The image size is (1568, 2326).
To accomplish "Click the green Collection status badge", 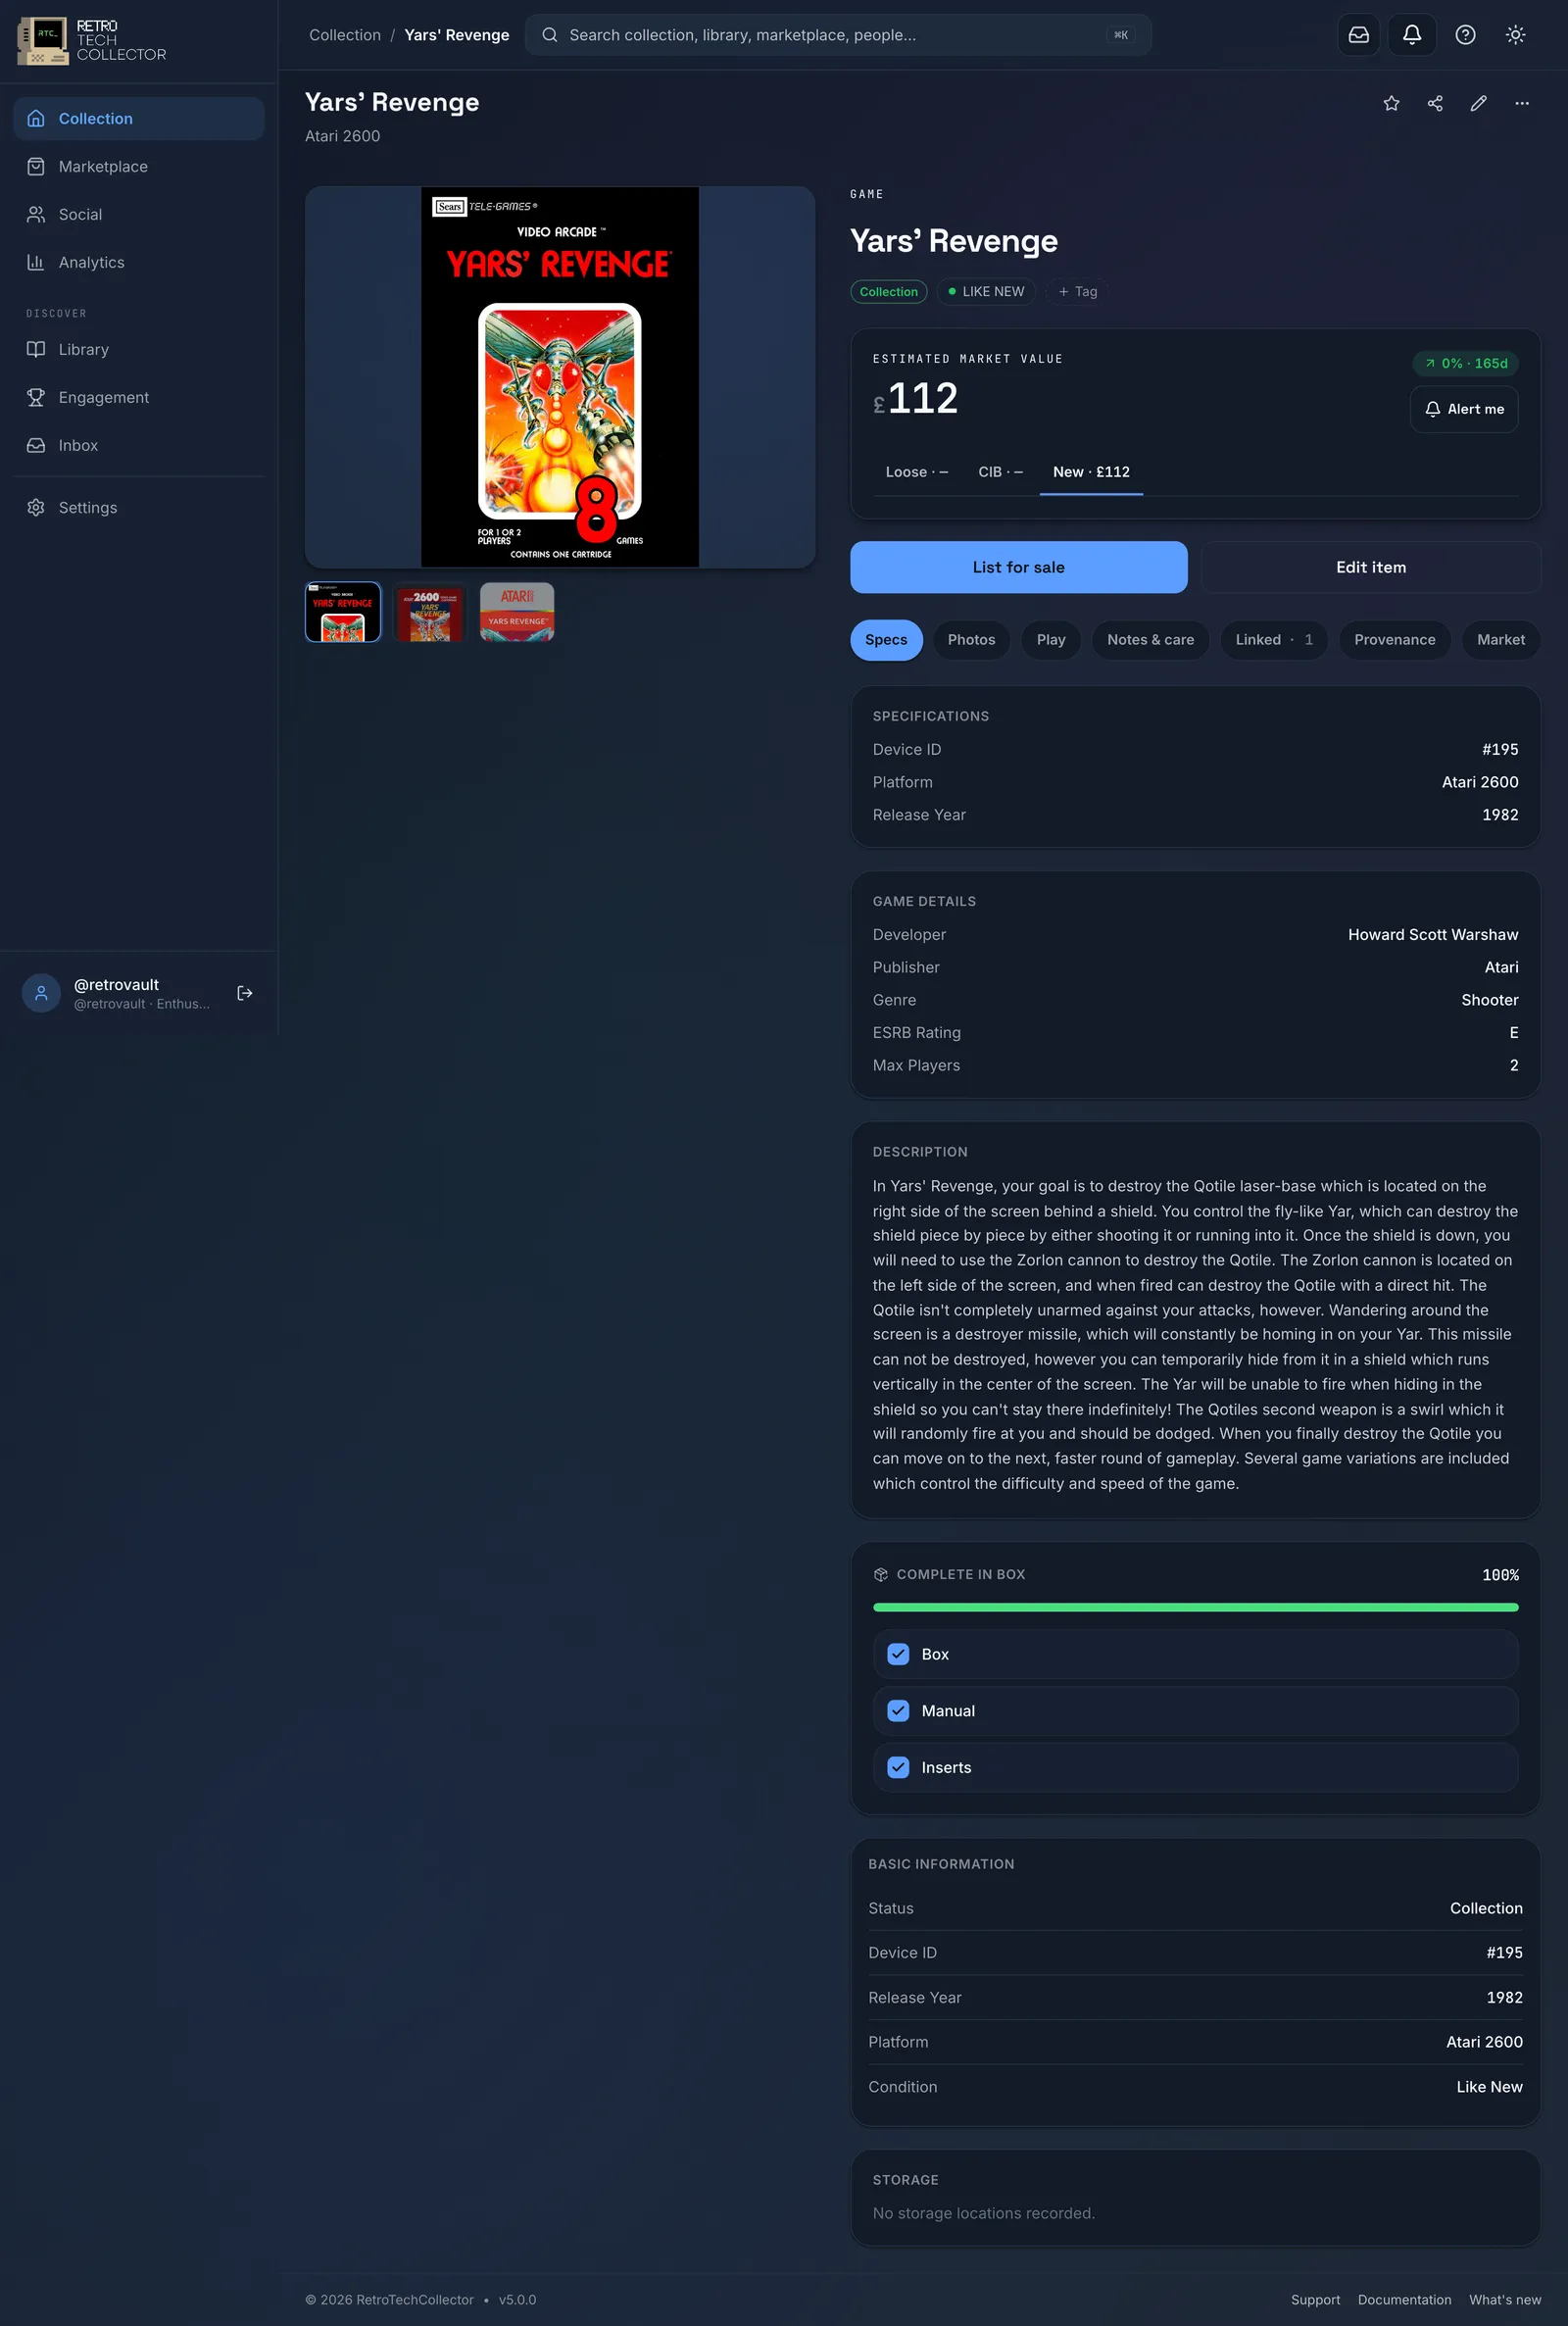I will click(888, 292).
